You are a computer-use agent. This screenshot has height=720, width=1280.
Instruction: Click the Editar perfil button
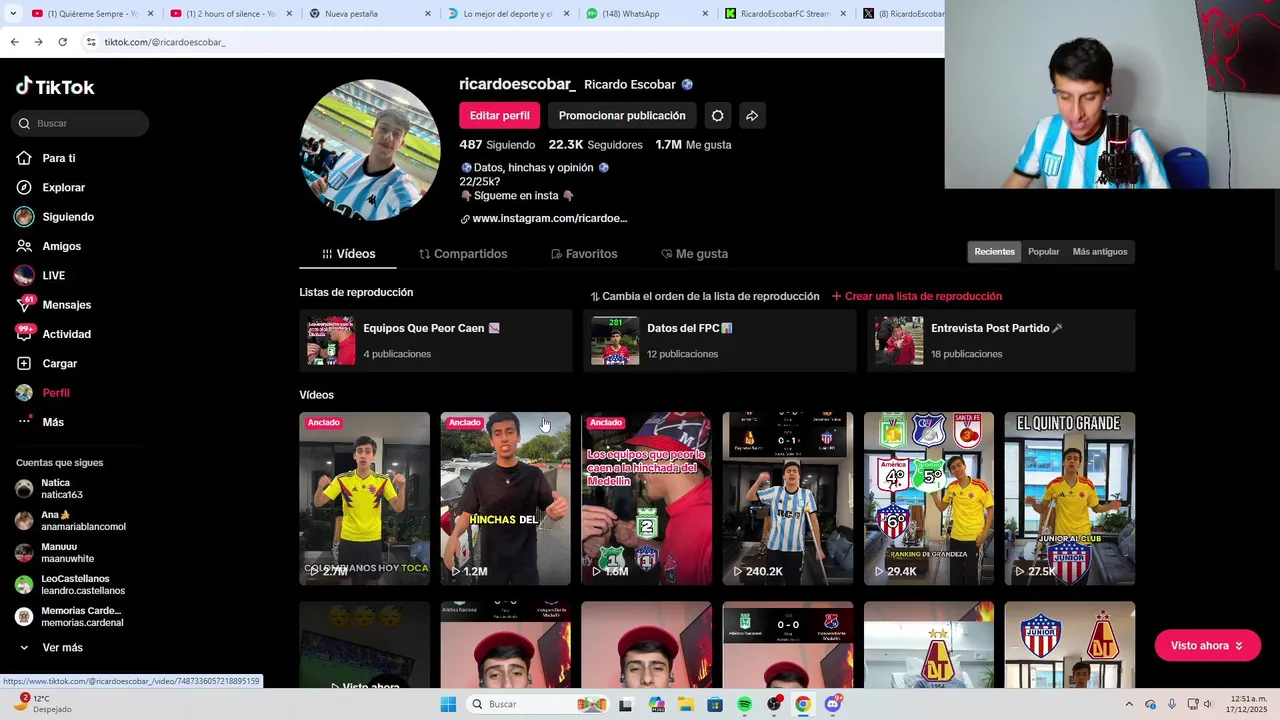(x=499, y=116)
